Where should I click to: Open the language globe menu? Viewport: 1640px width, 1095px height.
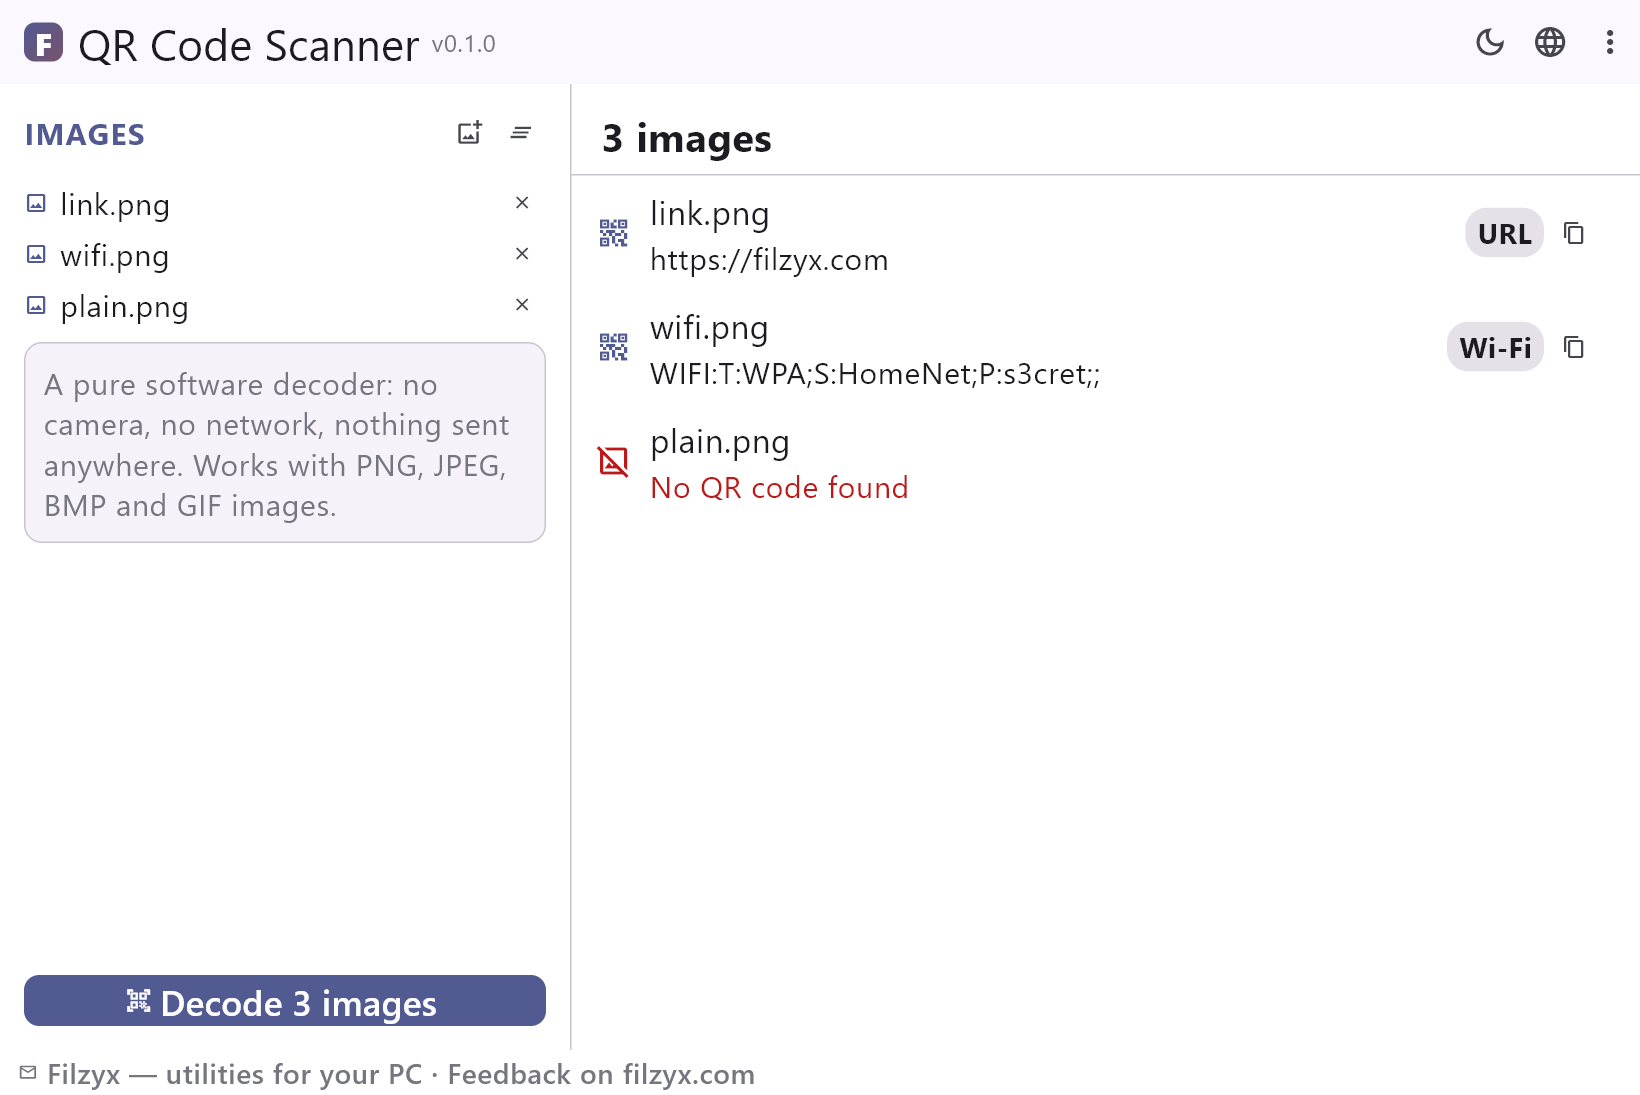(x=1550, y=42)
